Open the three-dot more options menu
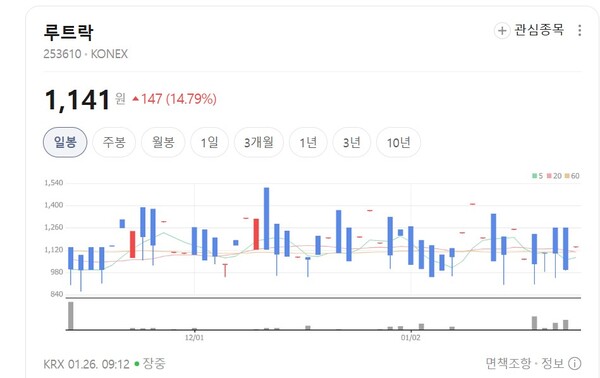The image size is (600, 378). [x=580, y=30]
